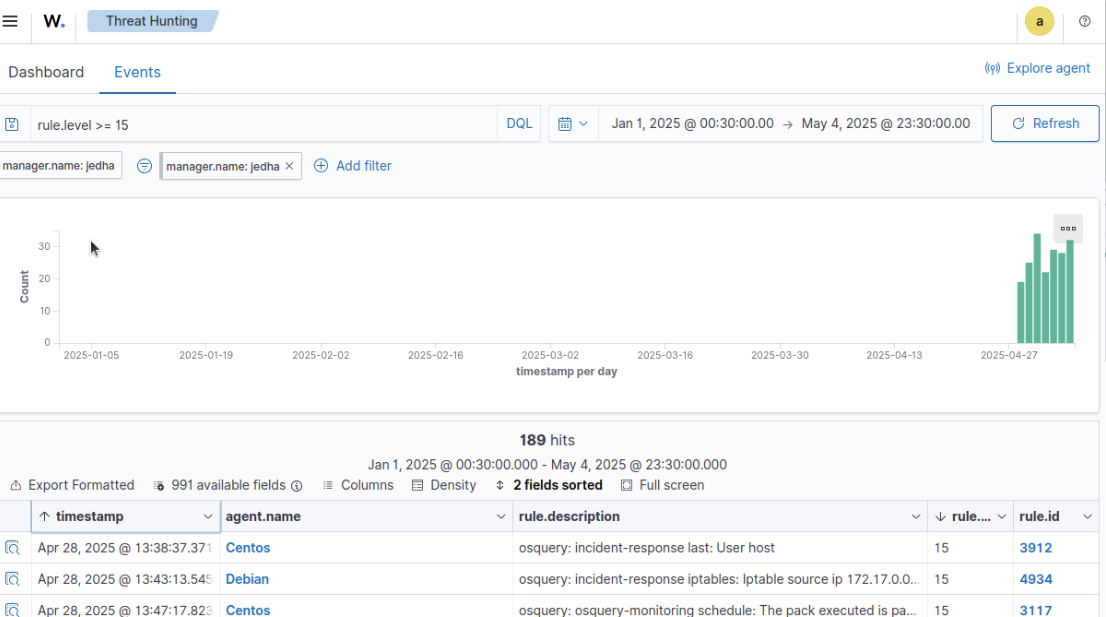Image resolution: width=1106 pixels, height=617 pixels.
Task: Toggle Full screen table view
Action: [662, 485]
